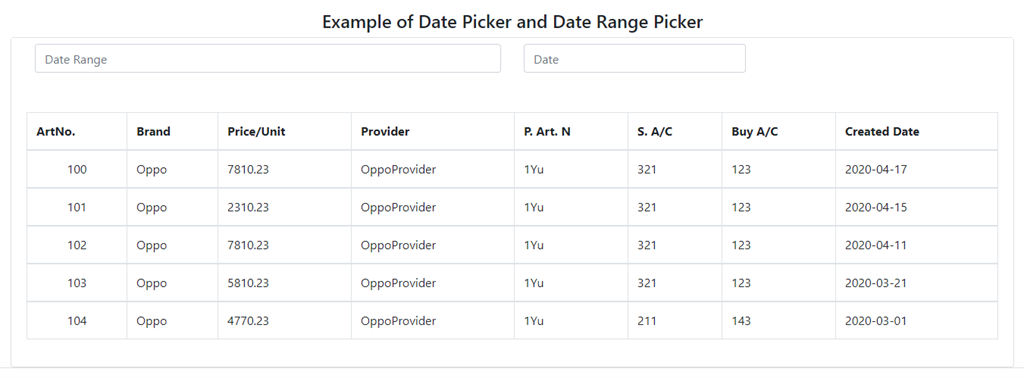1024x378 pixels.
Task: Click the 4770.23 price cell
Action: pos(285,321)
